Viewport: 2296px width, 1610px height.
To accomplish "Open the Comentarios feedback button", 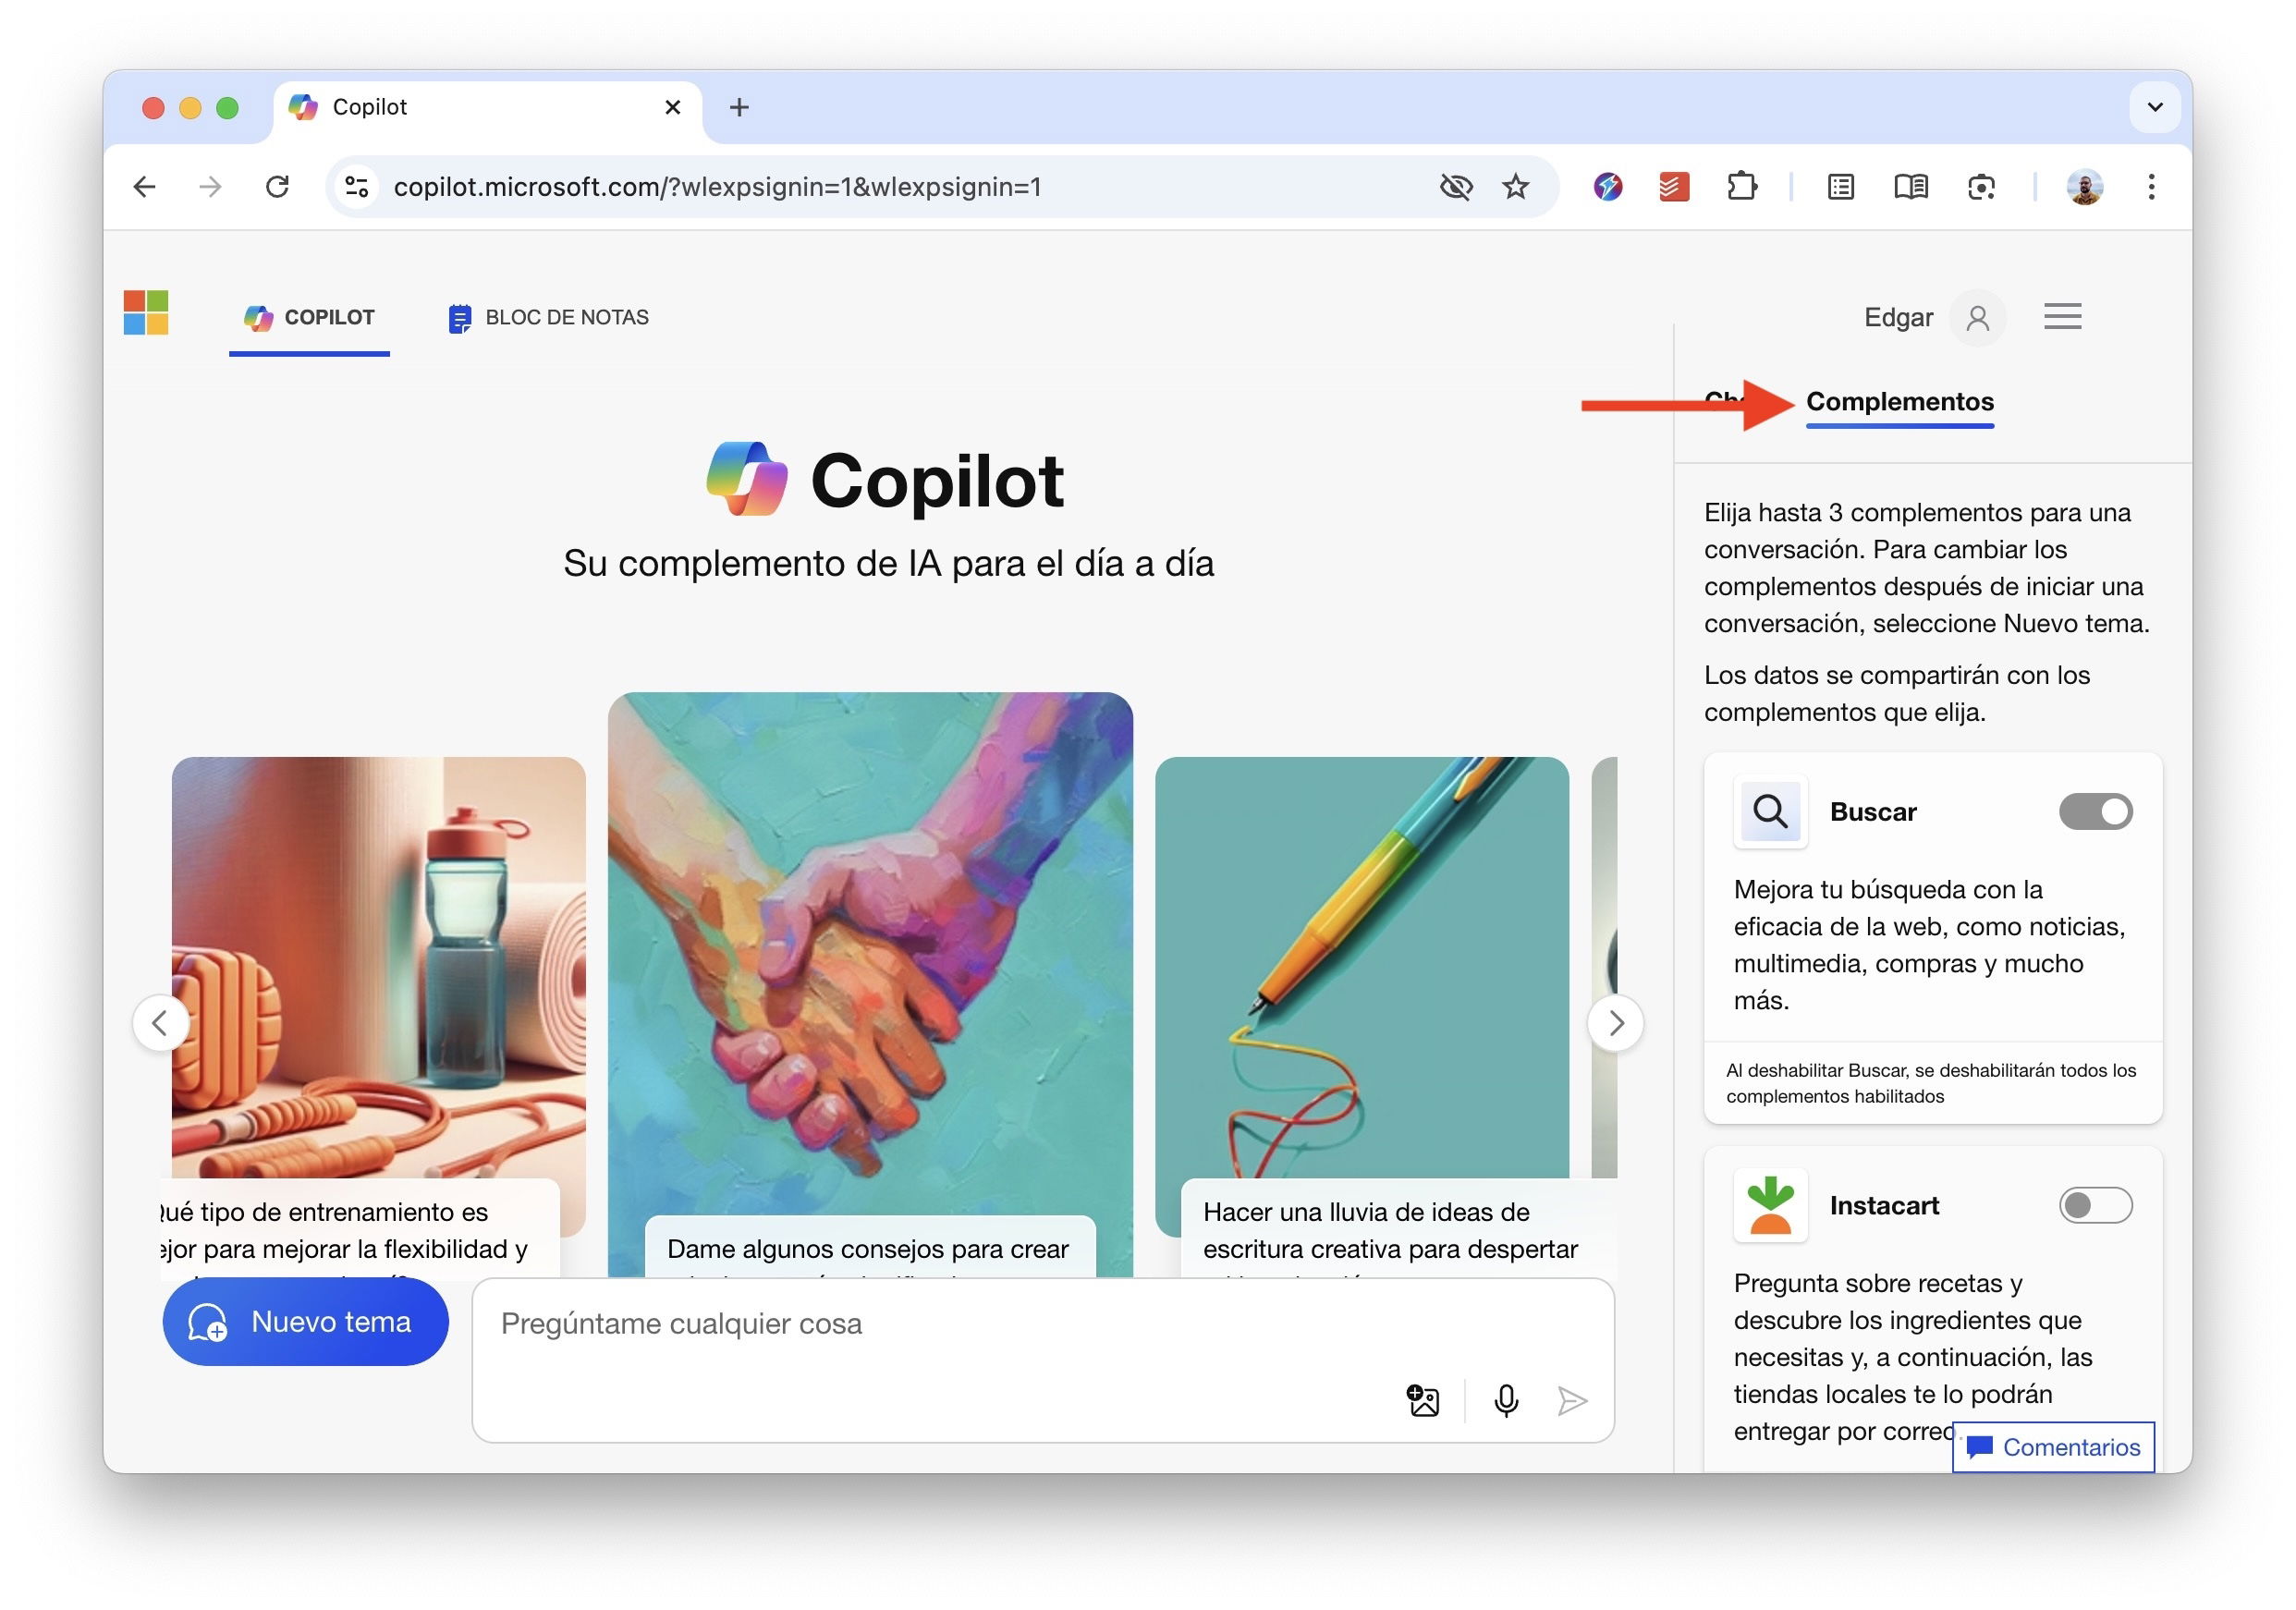I will (x=2053, y=1447).
